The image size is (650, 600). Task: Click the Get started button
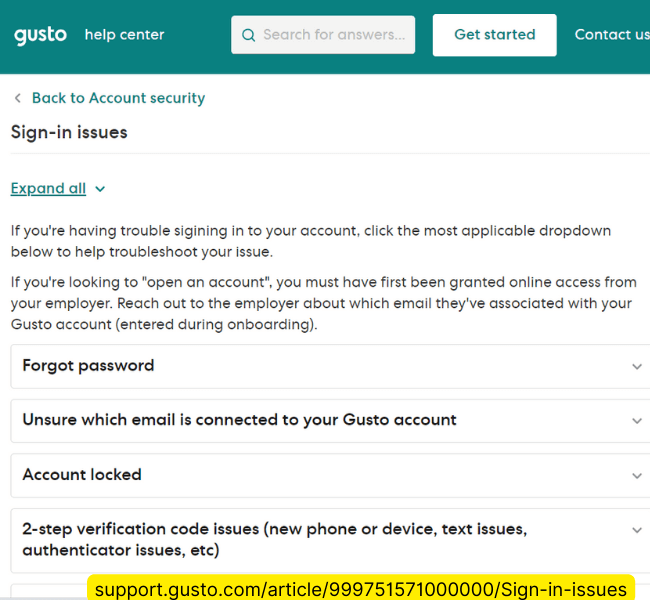click(x=495, y=35)
